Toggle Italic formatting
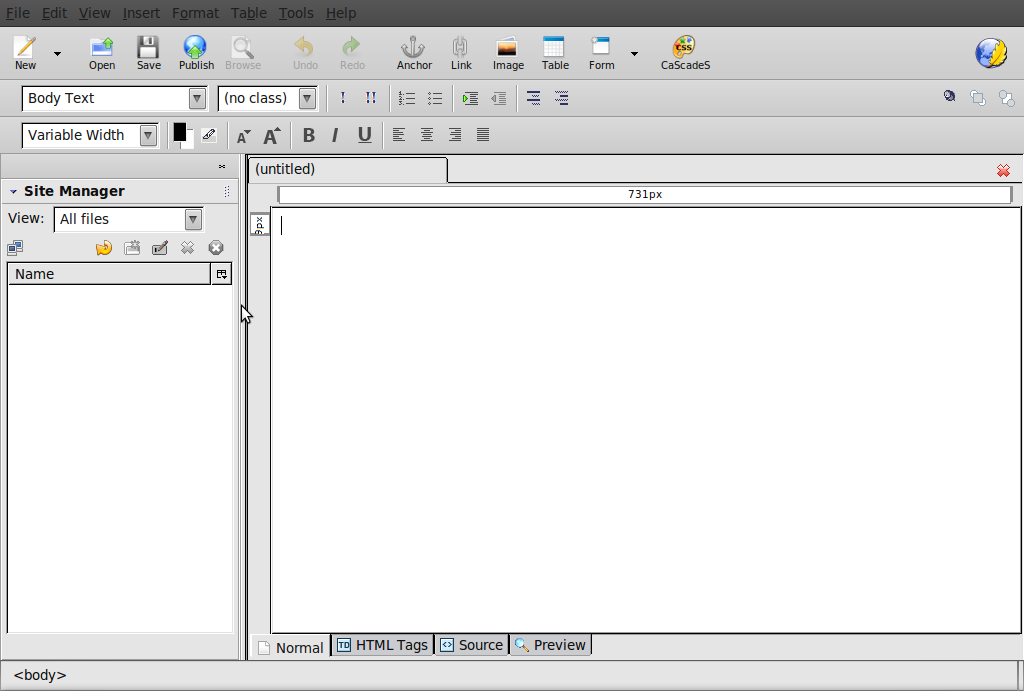The height and width of the screenshot is (691, 1024). (335, 135)
